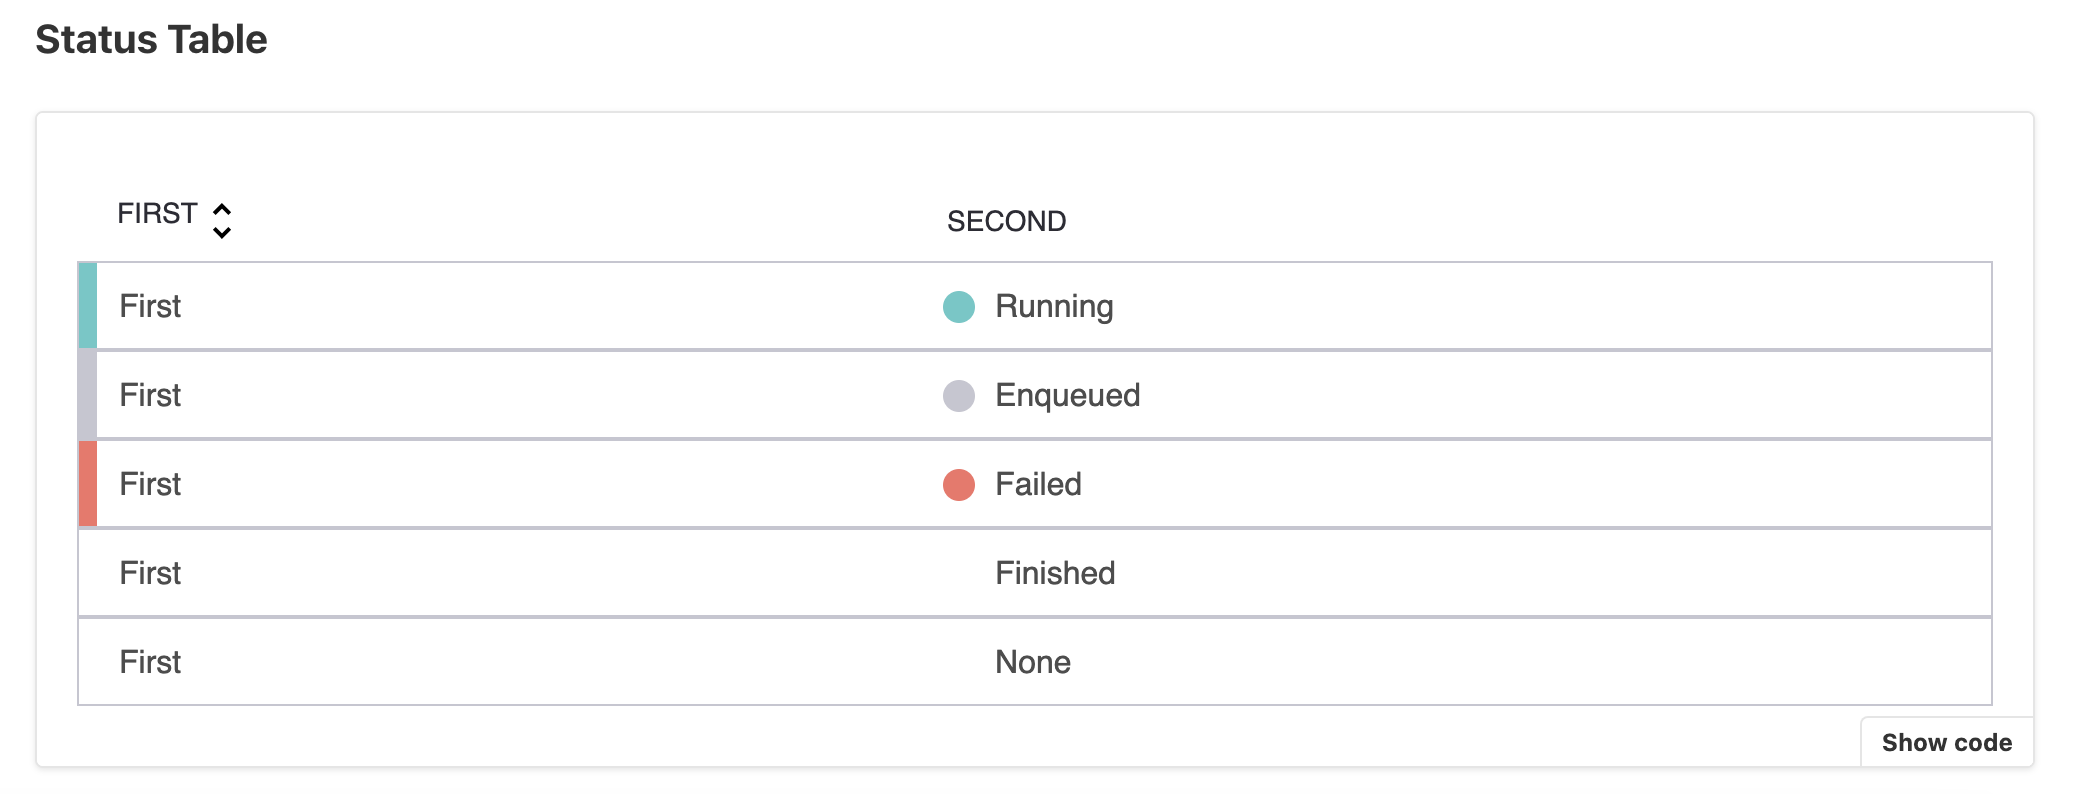Click the red Failed status dot
2098x794 pixels.
[x=959, y=485]
